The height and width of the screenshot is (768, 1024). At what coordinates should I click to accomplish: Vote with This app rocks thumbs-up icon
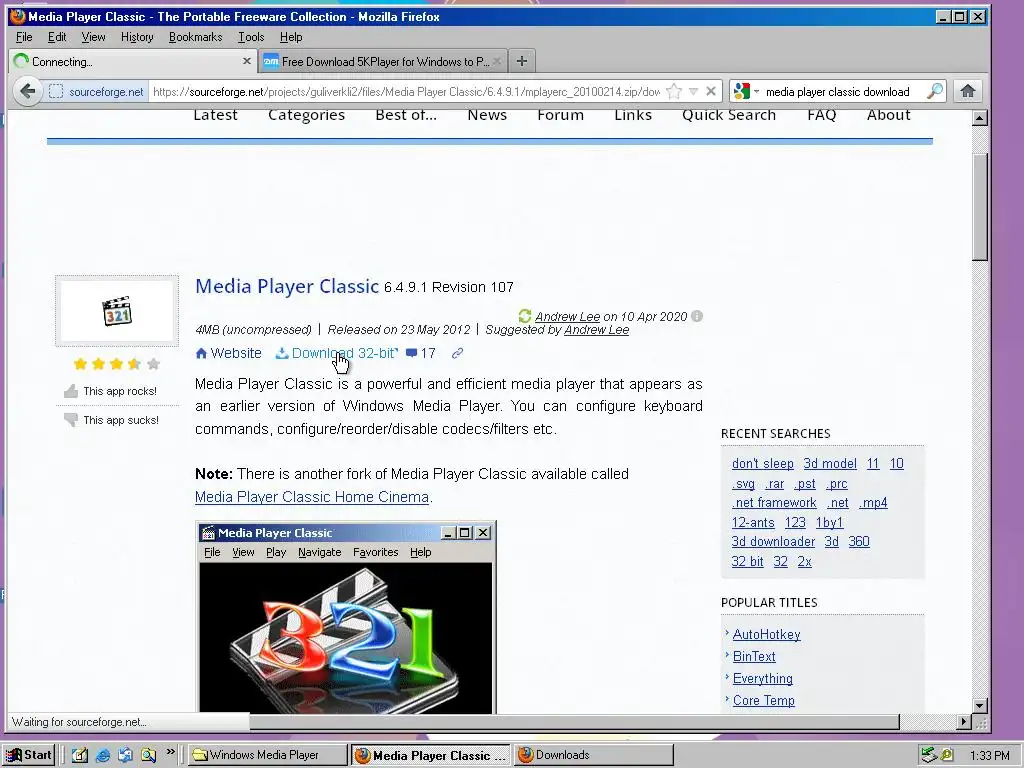pos(71,391)
